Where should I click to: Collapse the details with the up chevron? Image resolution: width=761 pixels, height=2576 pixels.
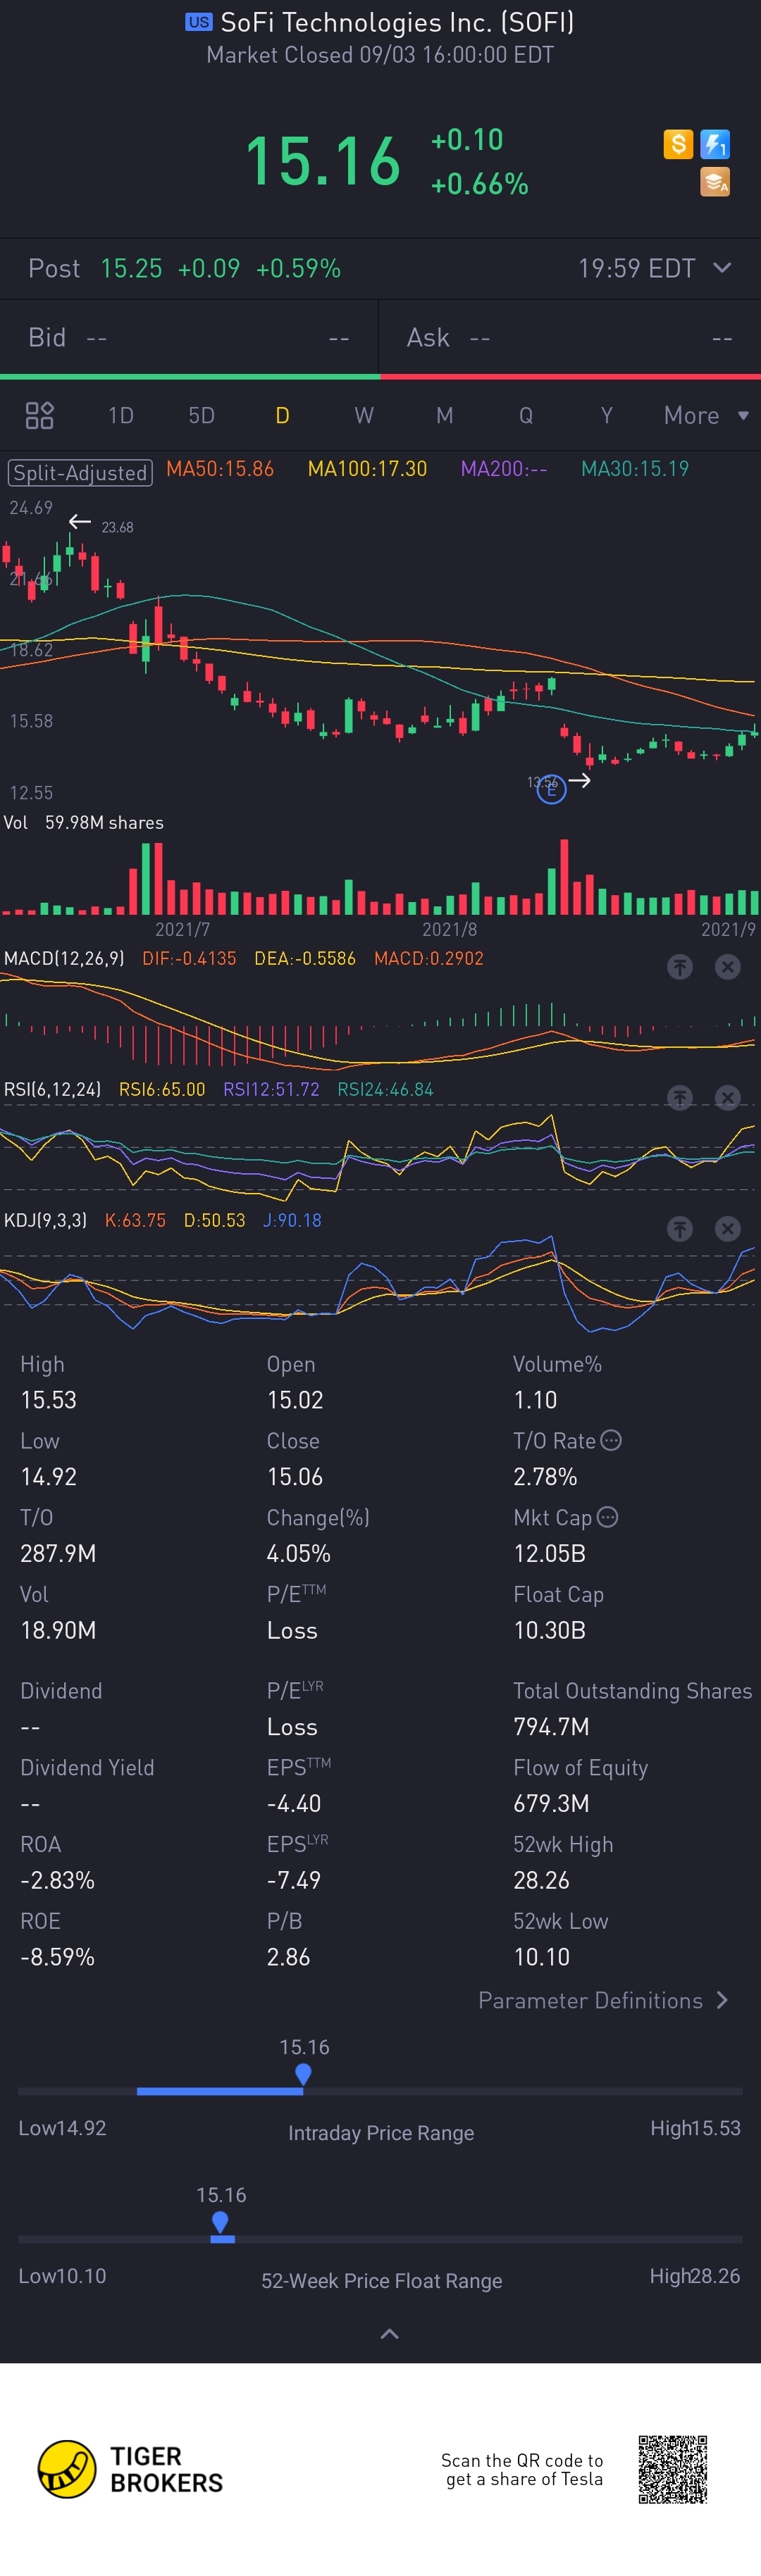(390, 2334)
